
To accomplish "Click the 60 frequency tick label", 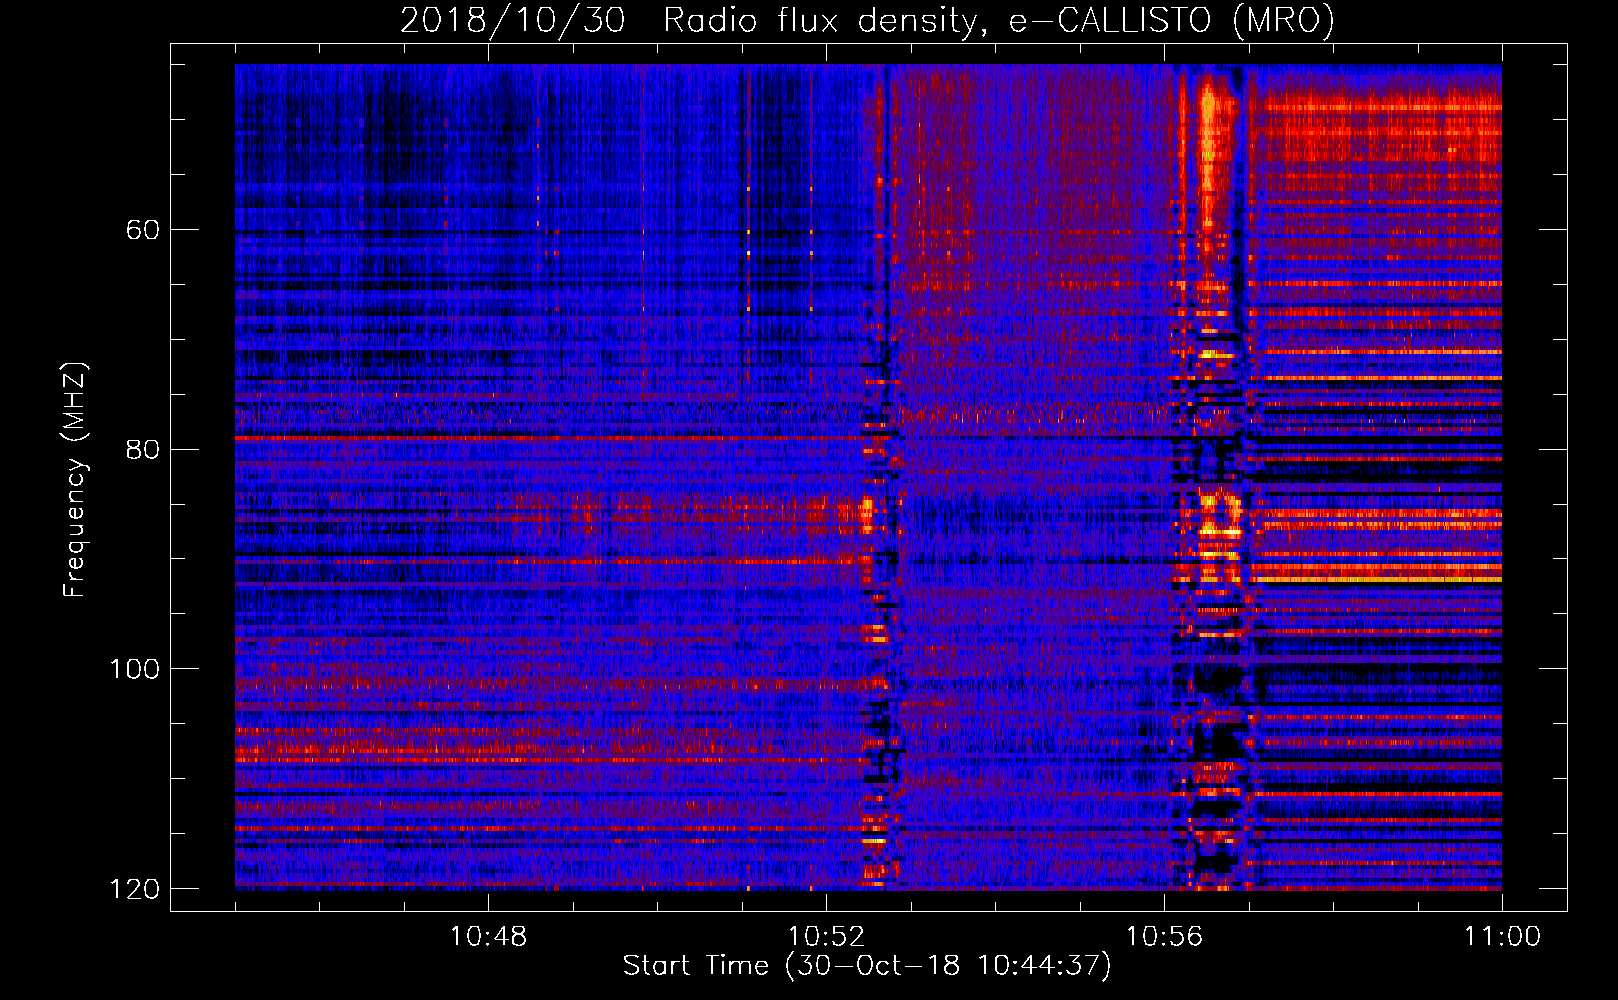I will (142, 230).
